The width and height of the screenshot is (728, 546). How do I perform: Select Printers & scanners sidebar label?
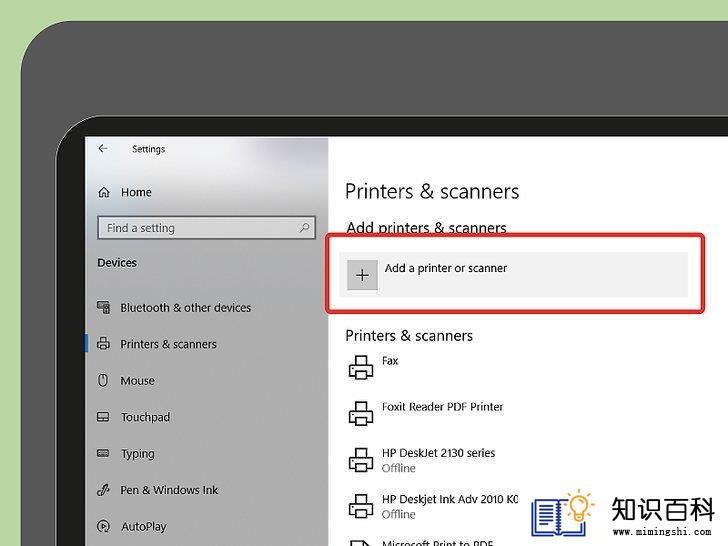169,344
